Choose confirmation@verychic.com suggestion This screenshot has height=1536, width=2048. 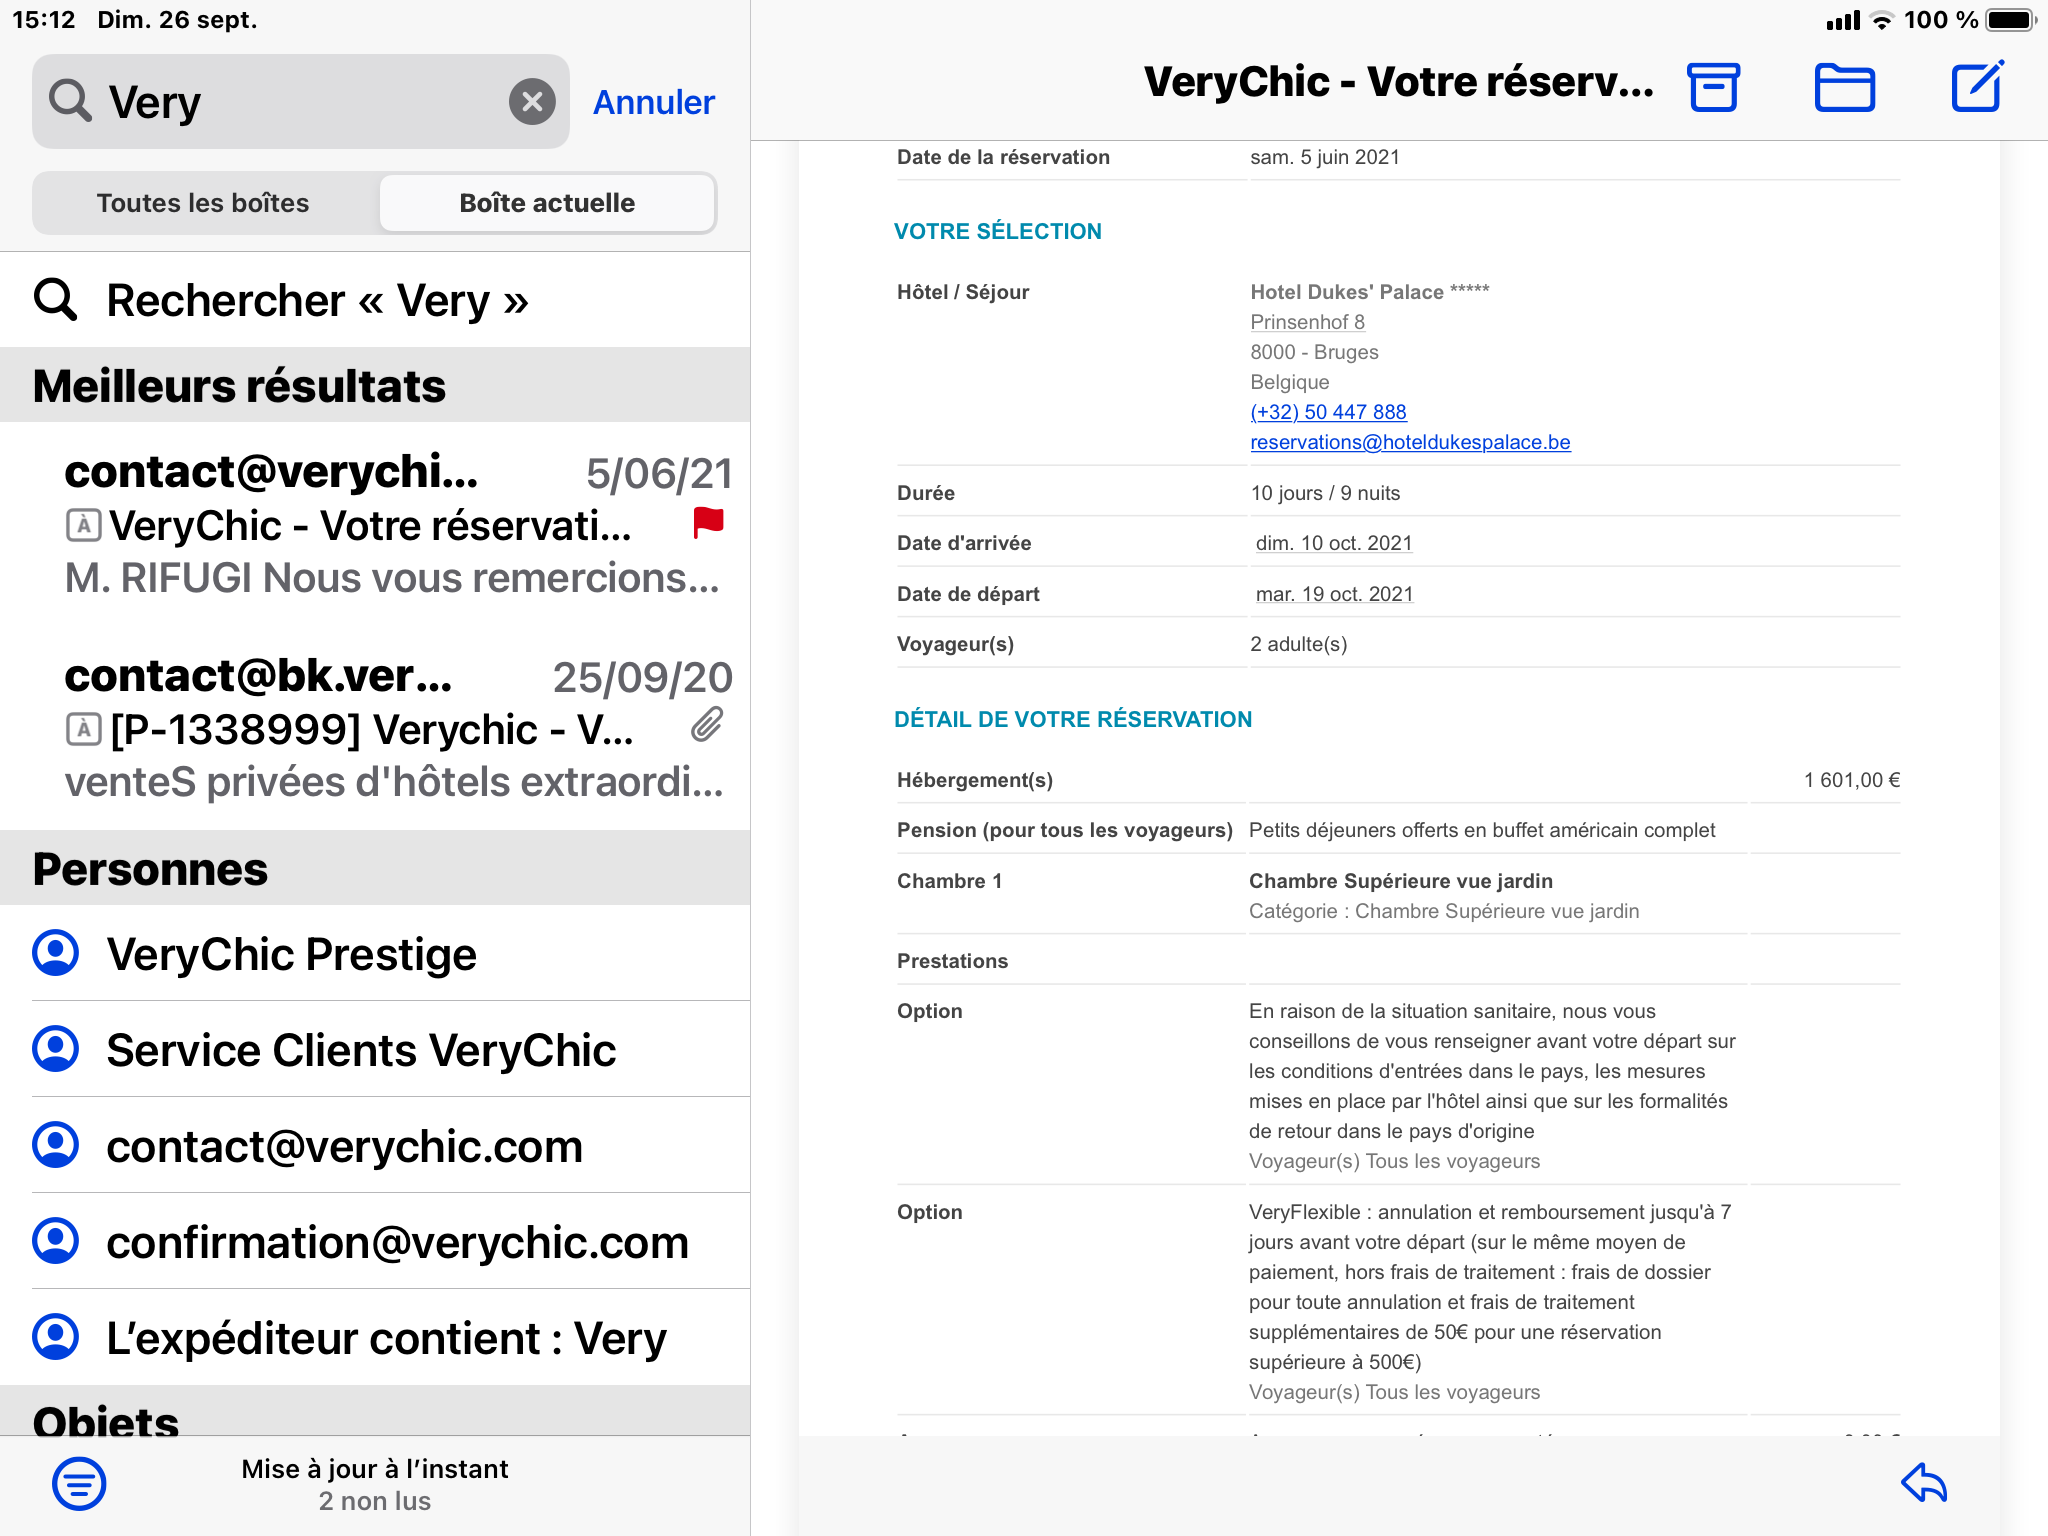coord(397,1242)
